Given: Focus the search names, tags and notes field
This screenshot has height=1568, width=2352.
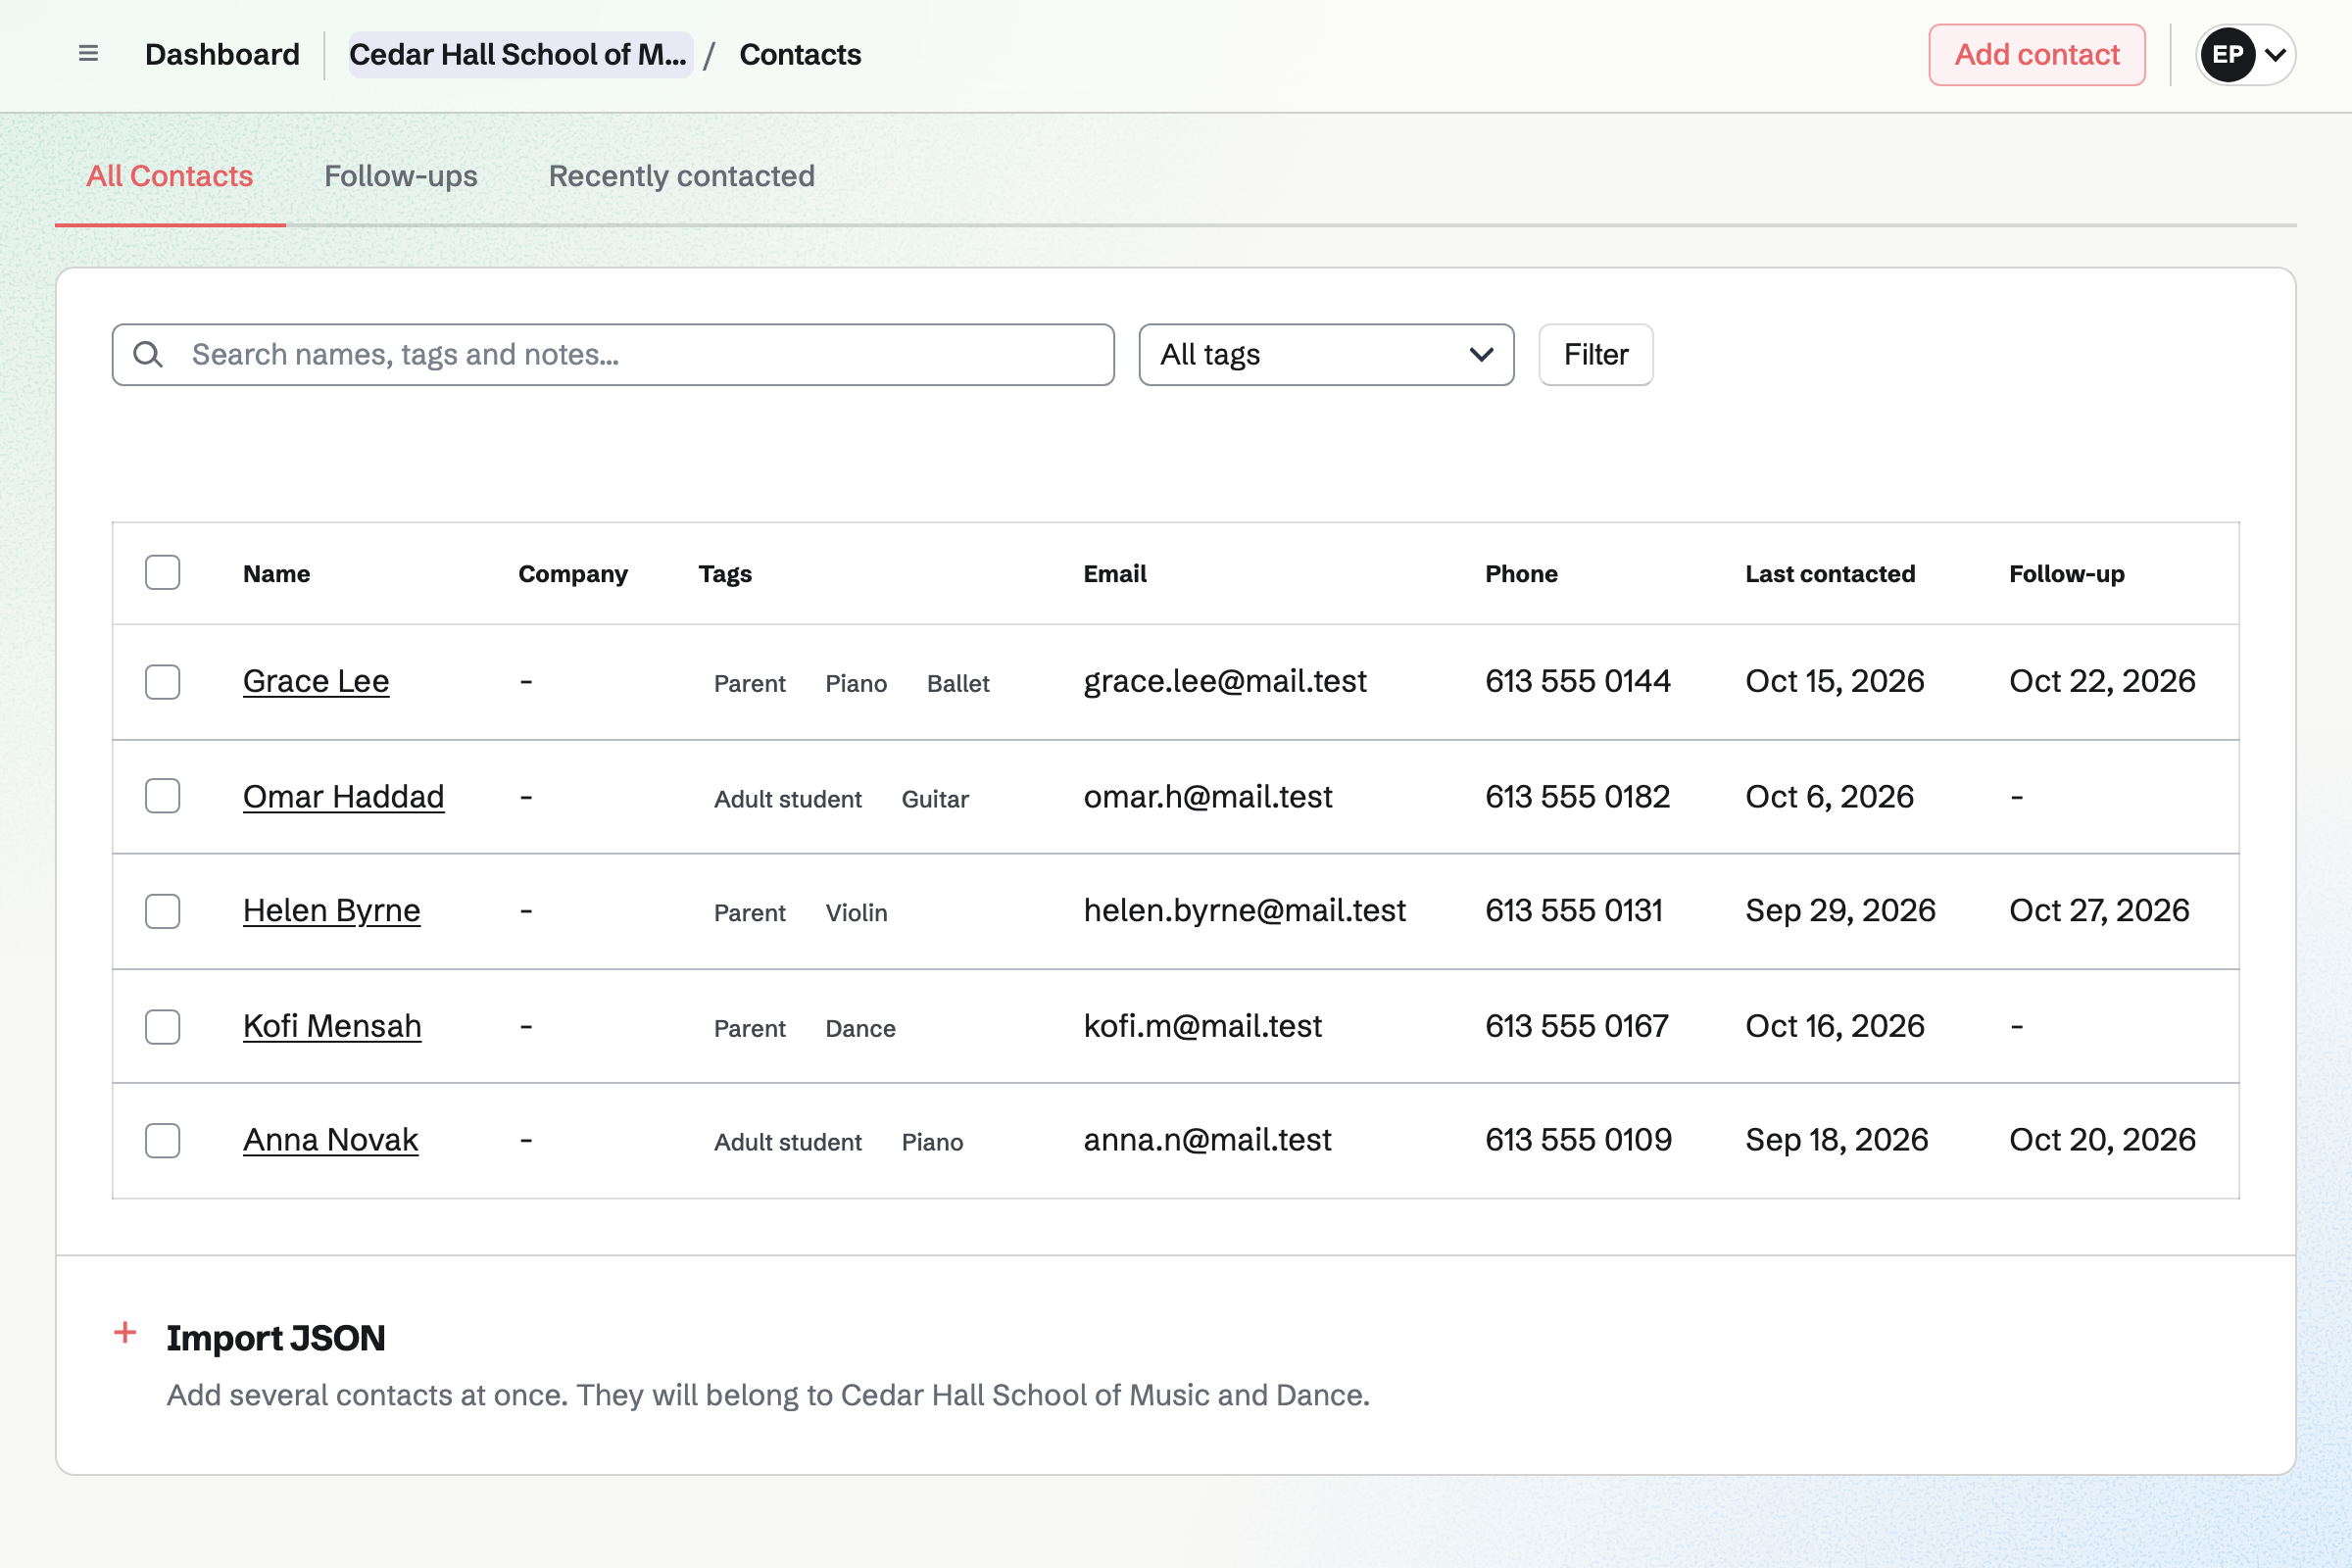Looking at the screenshot, I should 613,354.
